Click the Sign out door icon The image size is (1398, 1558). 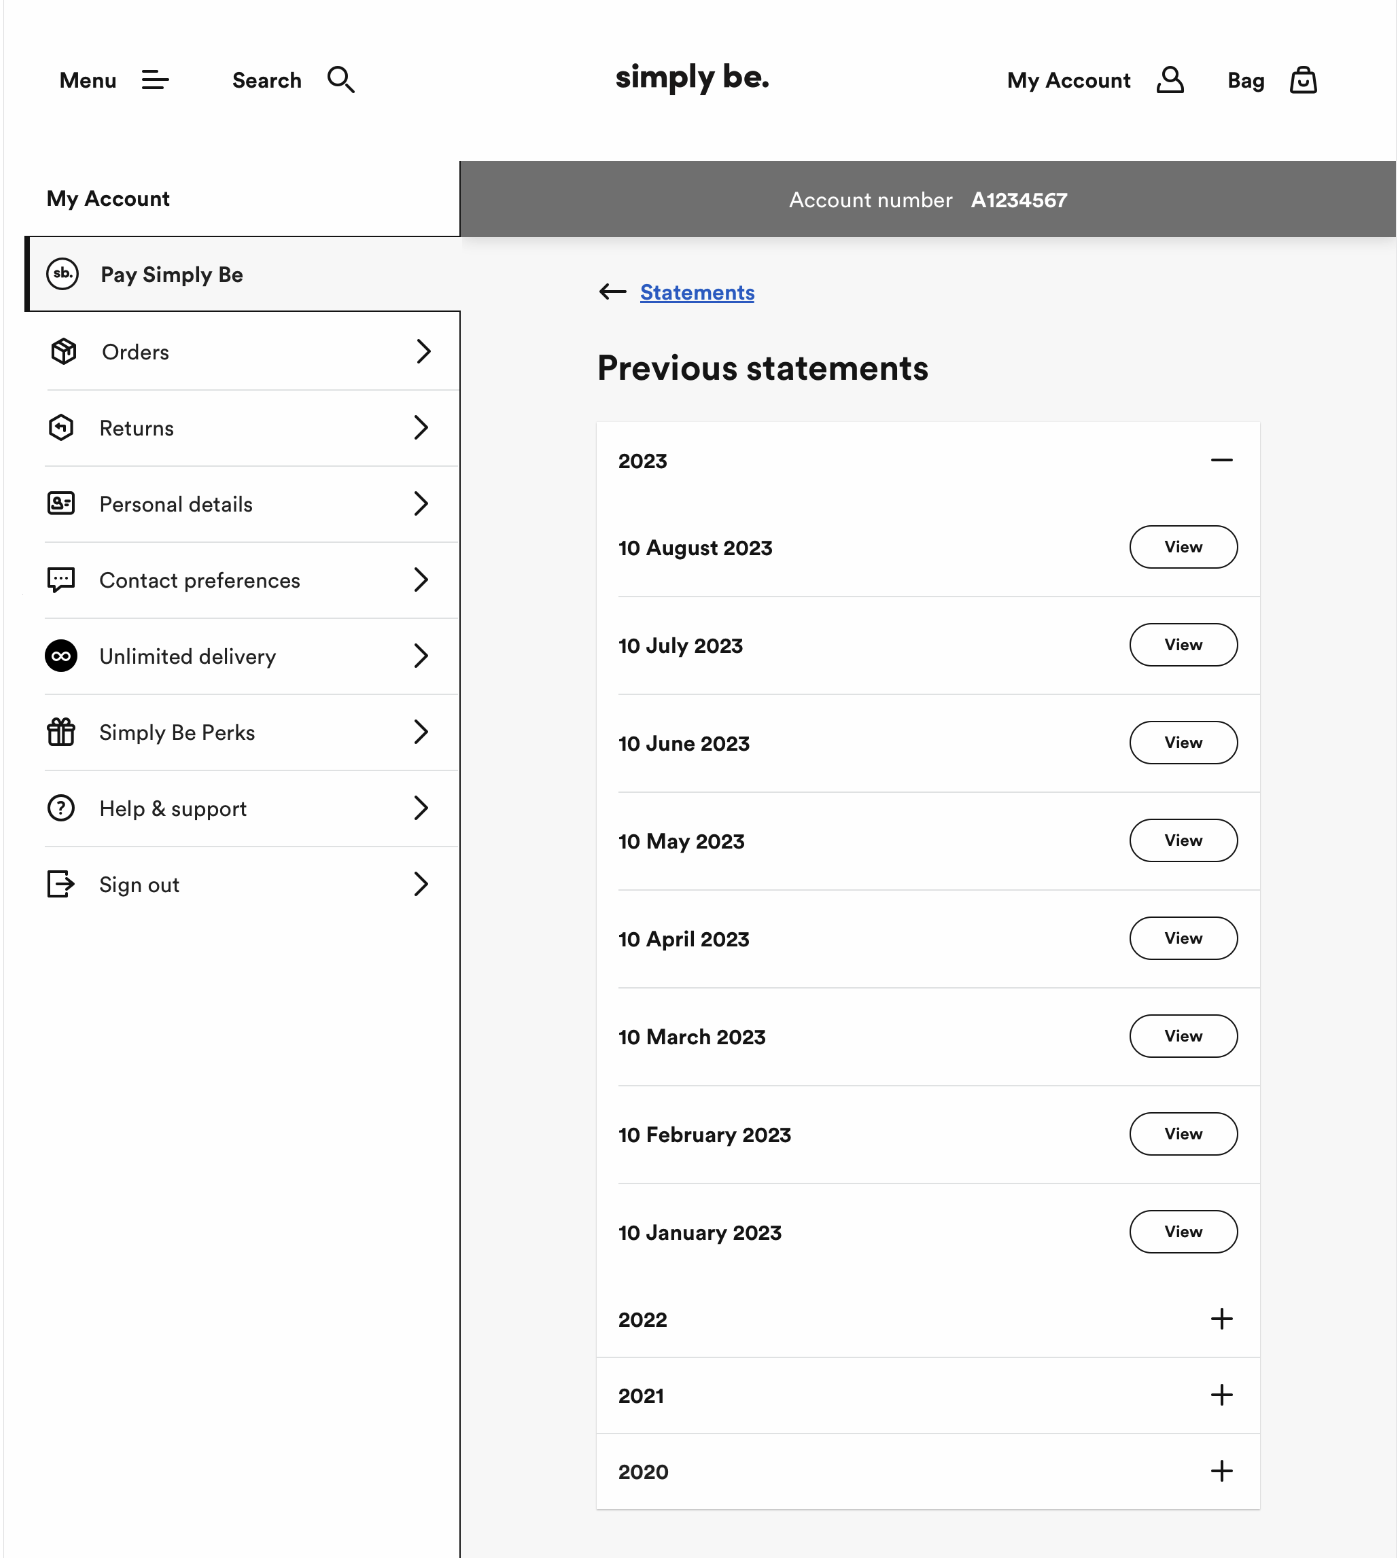61,884
